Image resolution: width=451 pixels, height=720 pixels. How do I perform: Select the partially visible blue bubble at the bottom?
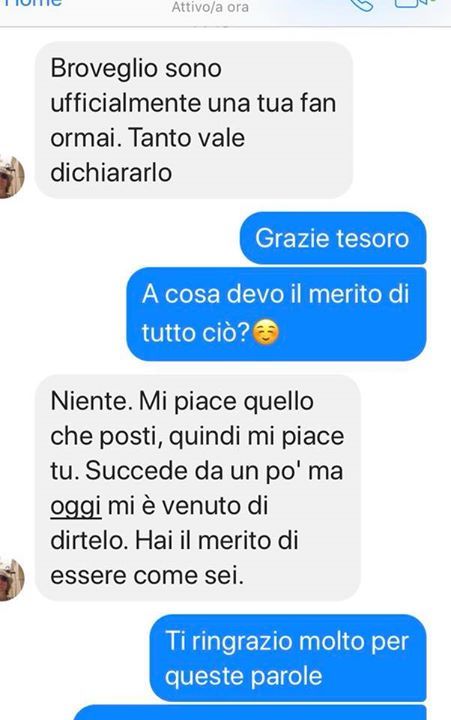tap(250, 713)
